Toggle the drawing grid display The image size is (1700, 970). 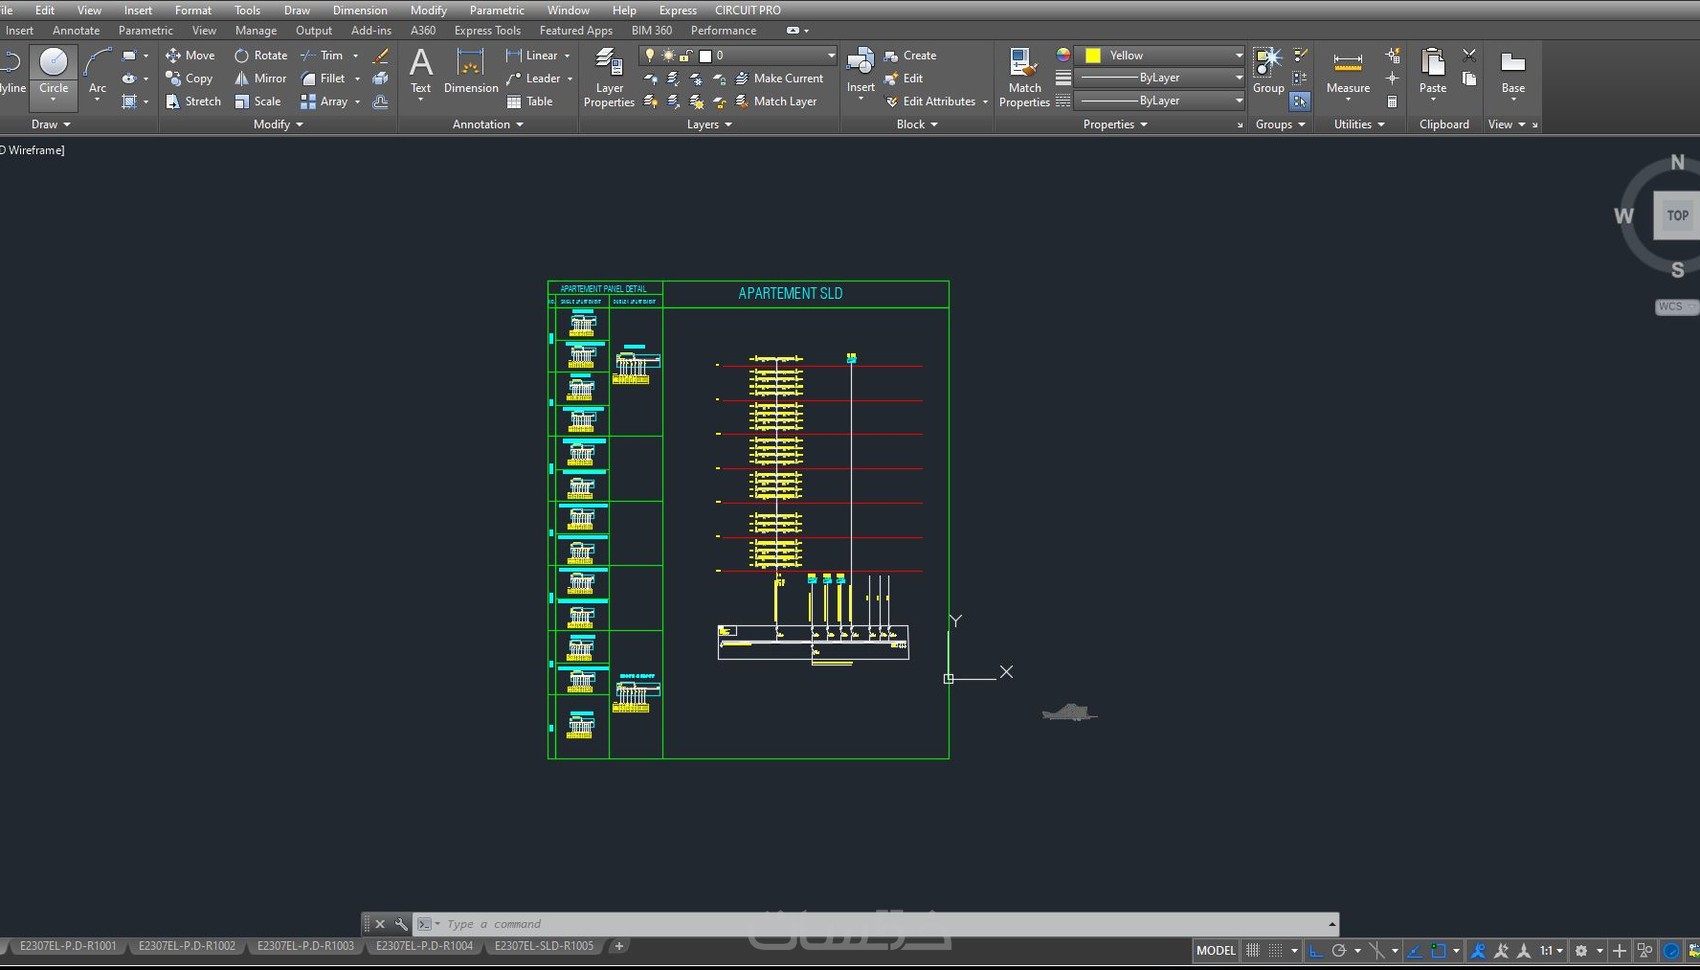[1253, 950]
